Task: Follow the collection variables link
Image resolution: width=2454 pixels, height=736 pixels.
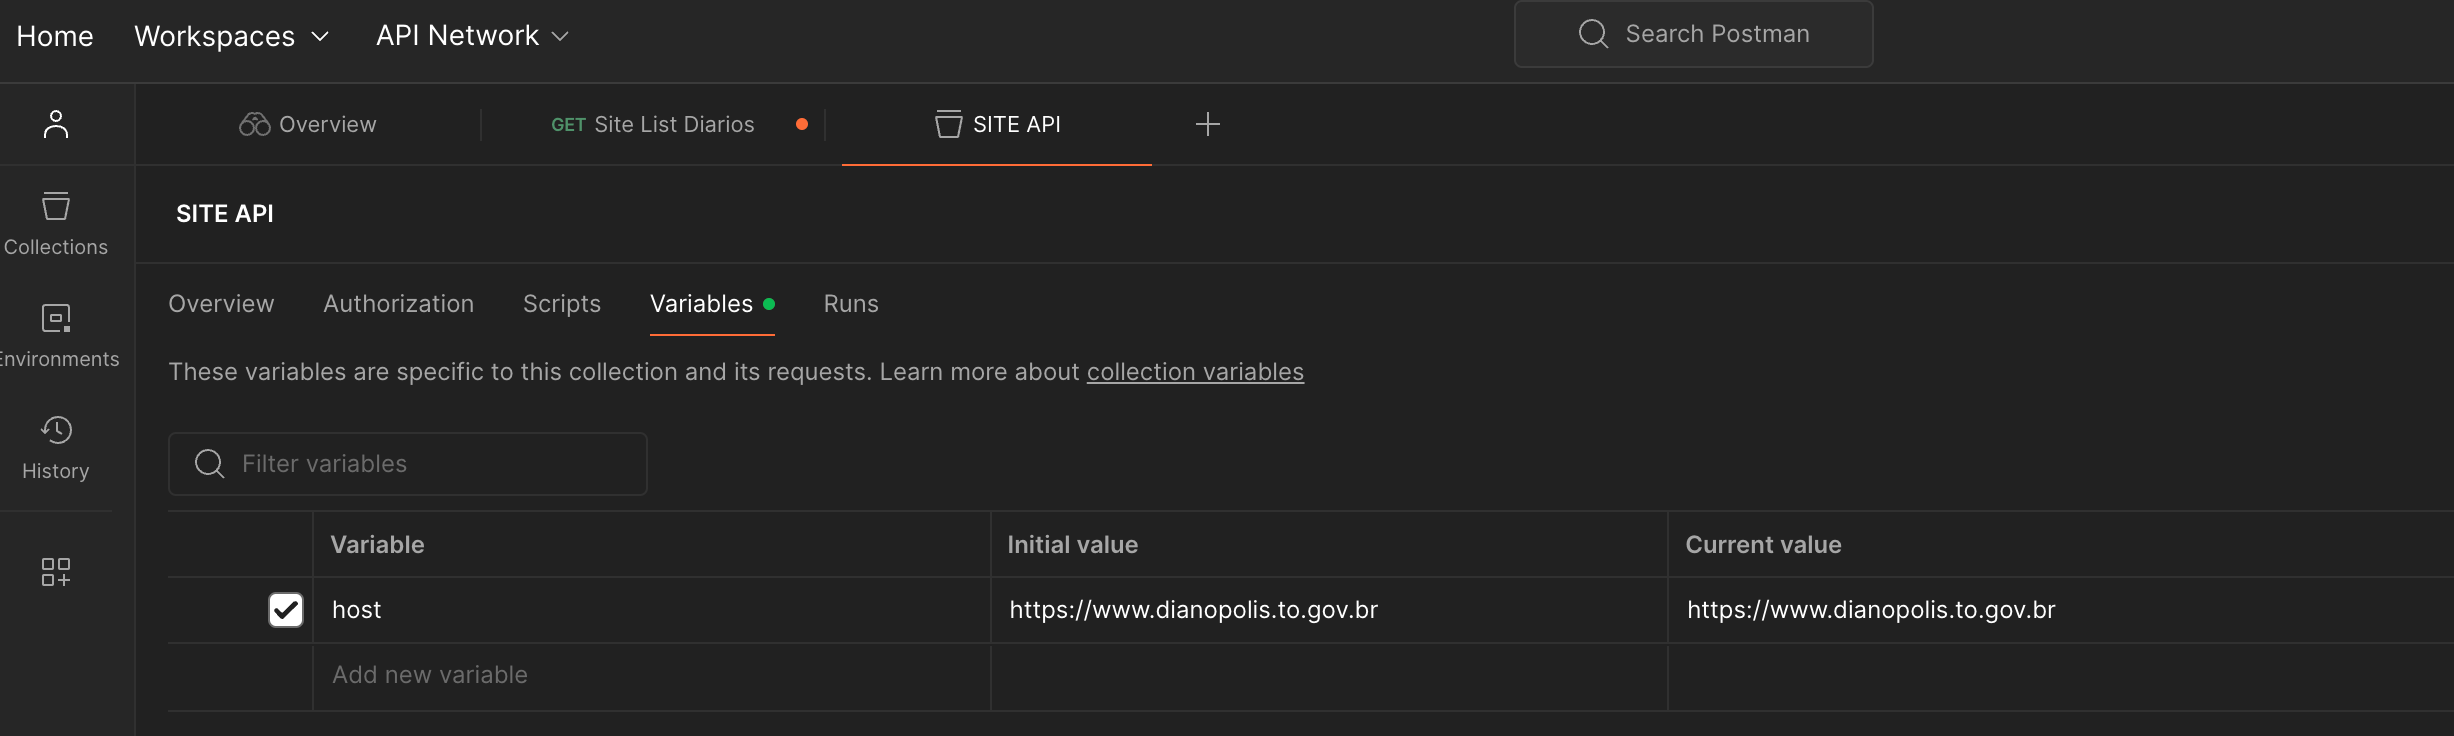Action: pyautogui.click(x=1194, y=372)
